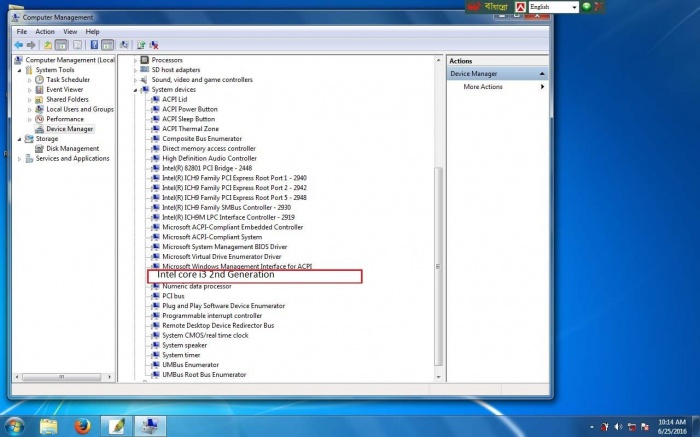Select ACPI Sleep Button device
The image size is (700, 437).
[x=188, y=119]
